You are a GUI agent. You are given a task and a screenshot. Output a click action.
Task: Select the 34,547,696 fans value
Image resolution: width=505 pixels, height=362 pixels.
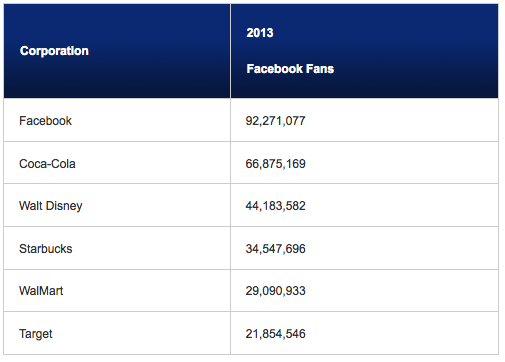click(275, 249)
